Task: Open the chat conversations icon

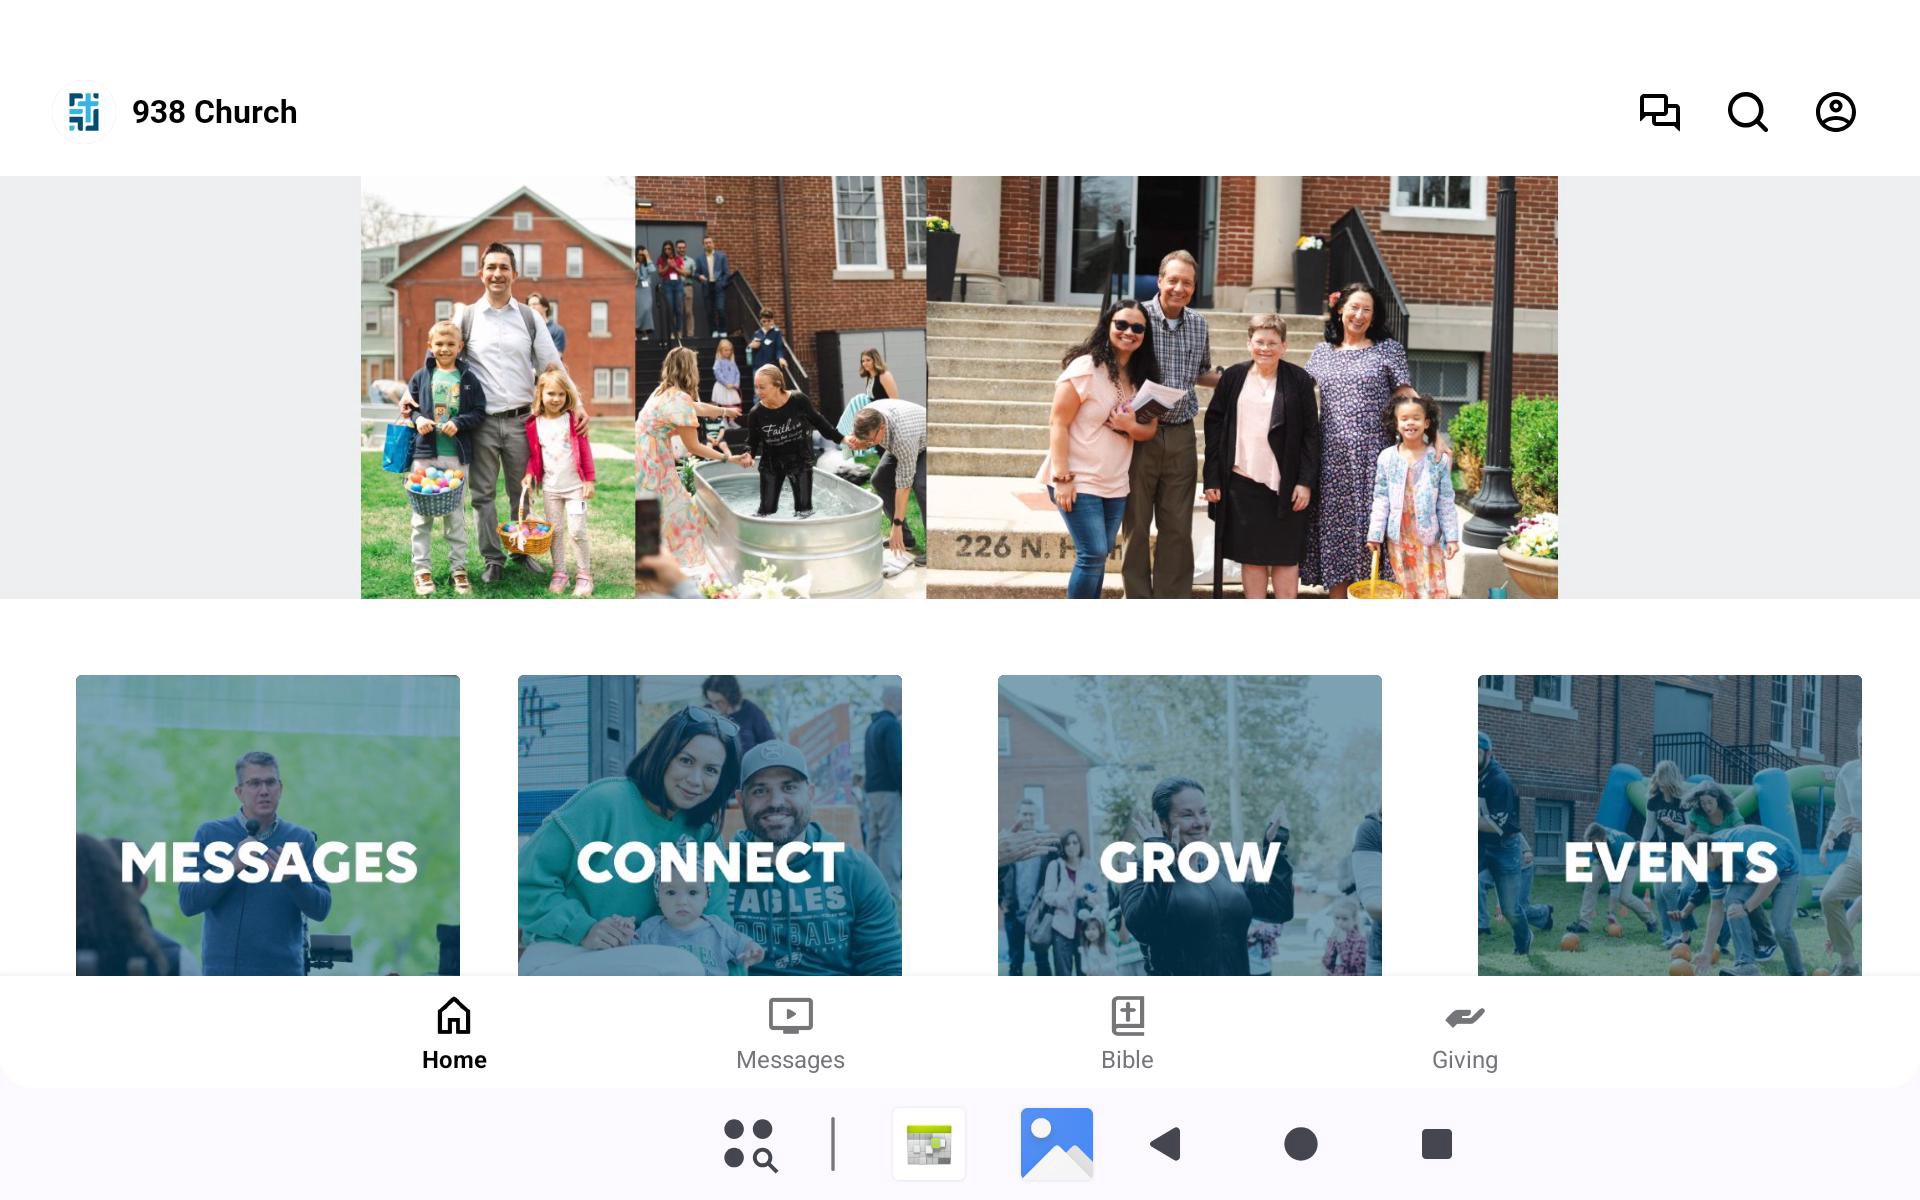Action: point(1660,112)
